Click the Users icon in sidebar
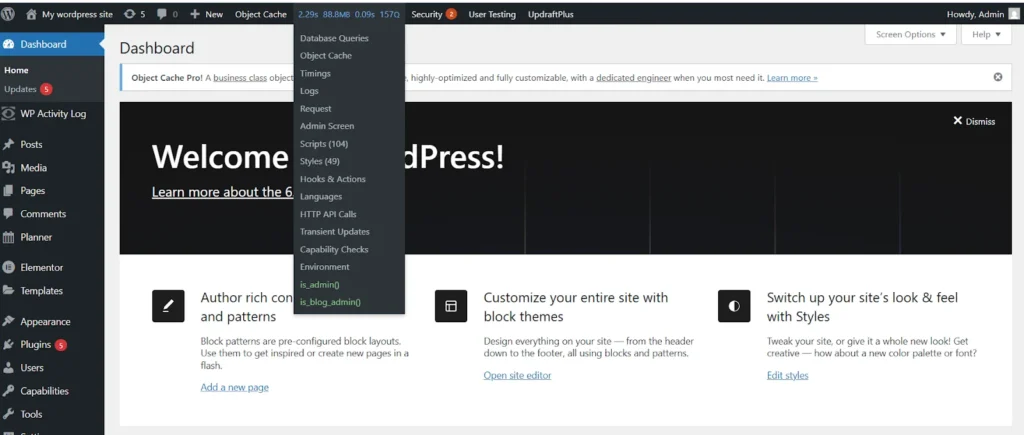The image size is (1024, 435). click(x=9, y=368)
